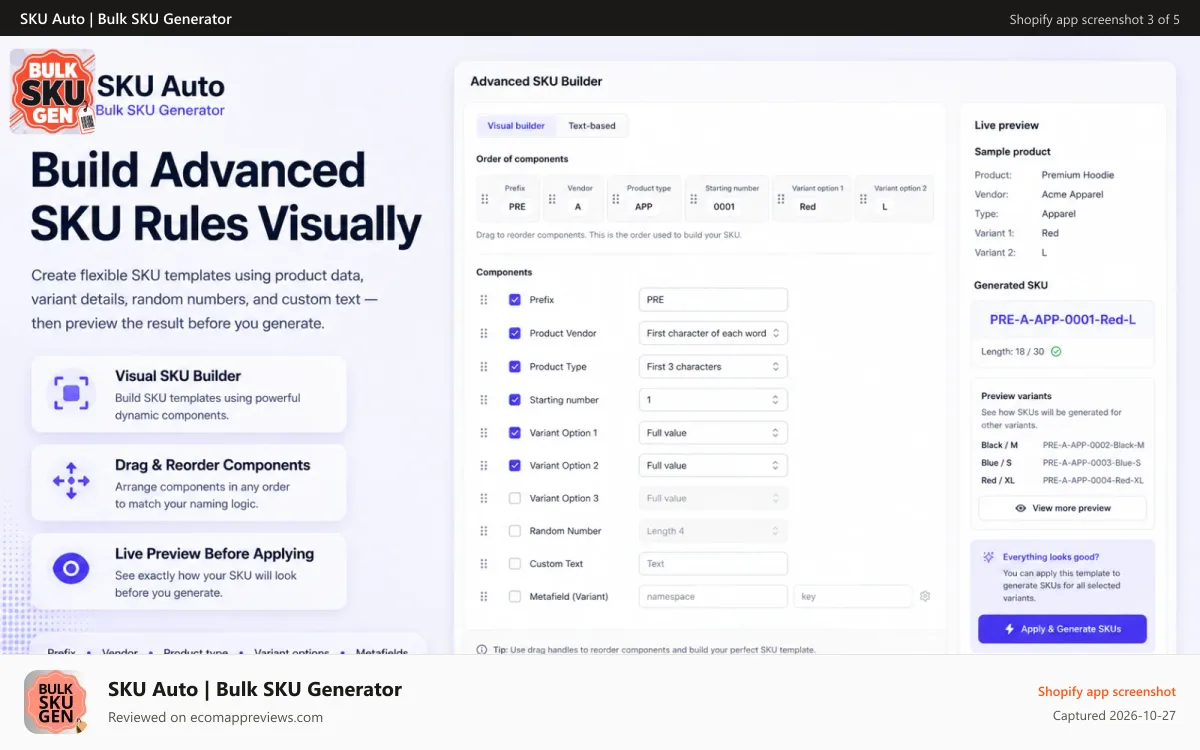The width and height of the screenshot is (1200, 750).
Task: Open the Variant Option 2 Full value dropdown
Action: (x=713, y=465)
